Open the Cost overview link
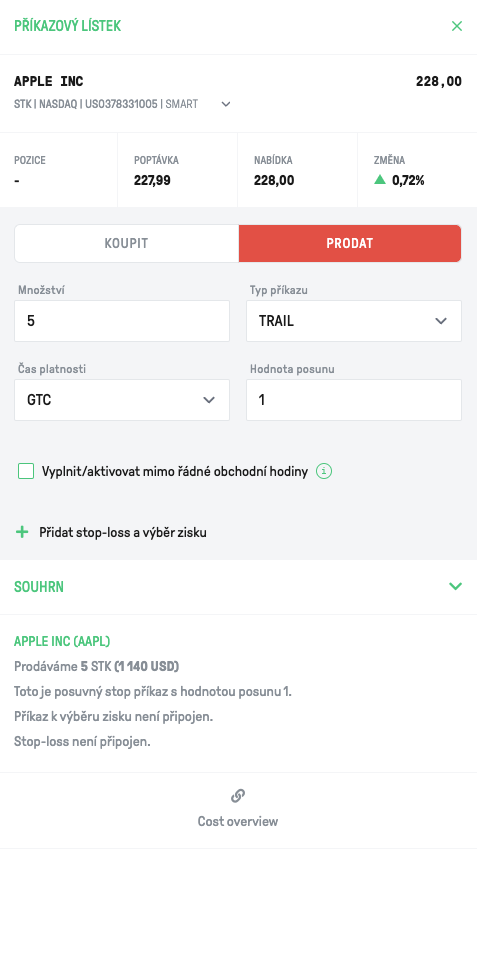The height and width of the screenshot is (959, 477). point(238,821)
